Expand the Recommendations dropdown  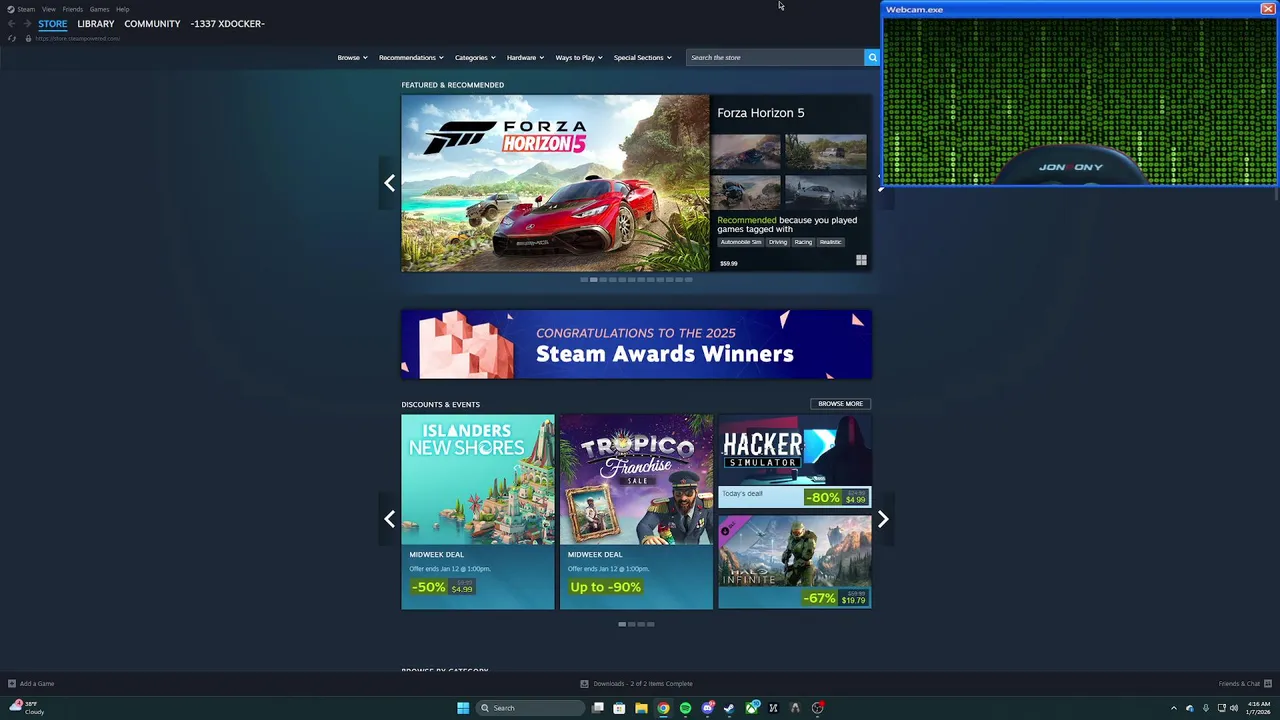[x=412, y=57]
